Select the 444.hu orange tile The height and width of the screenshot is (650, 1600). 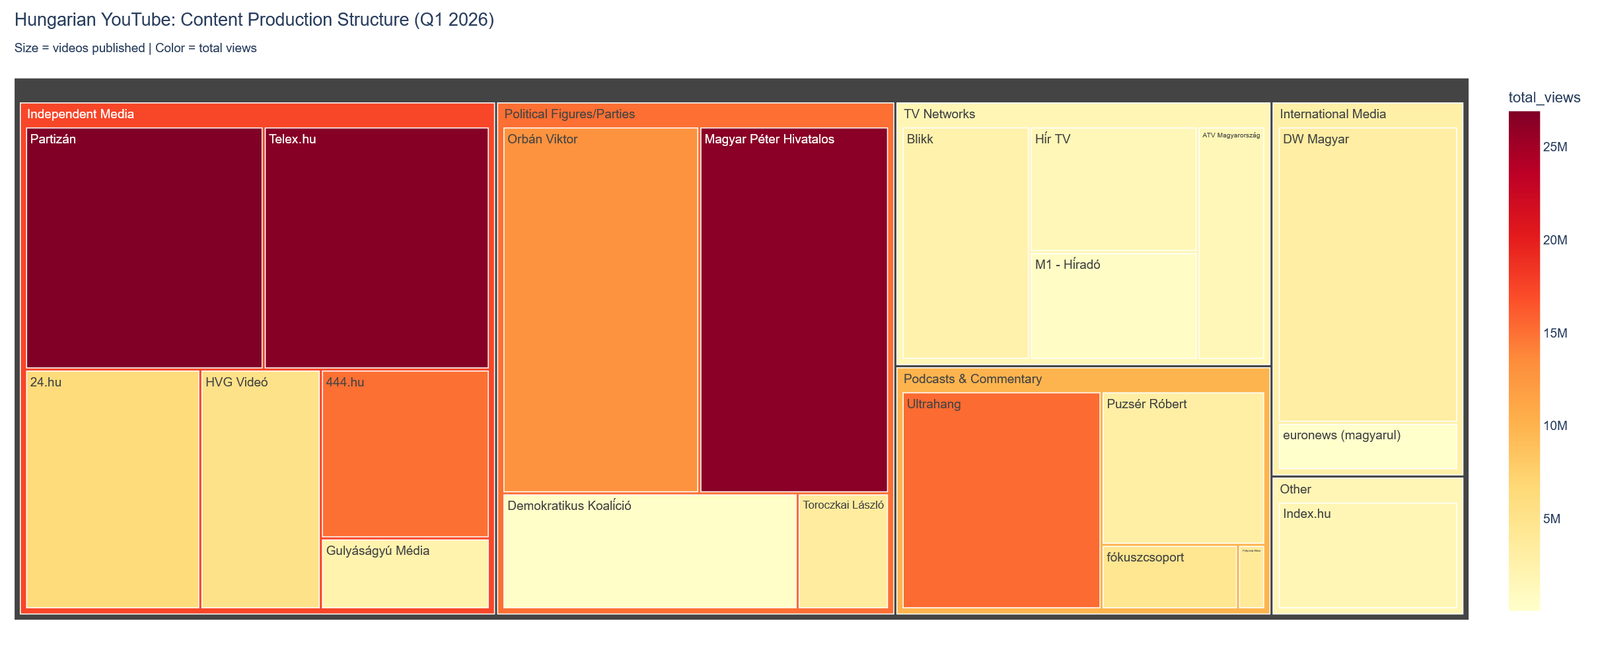(405, 454)
